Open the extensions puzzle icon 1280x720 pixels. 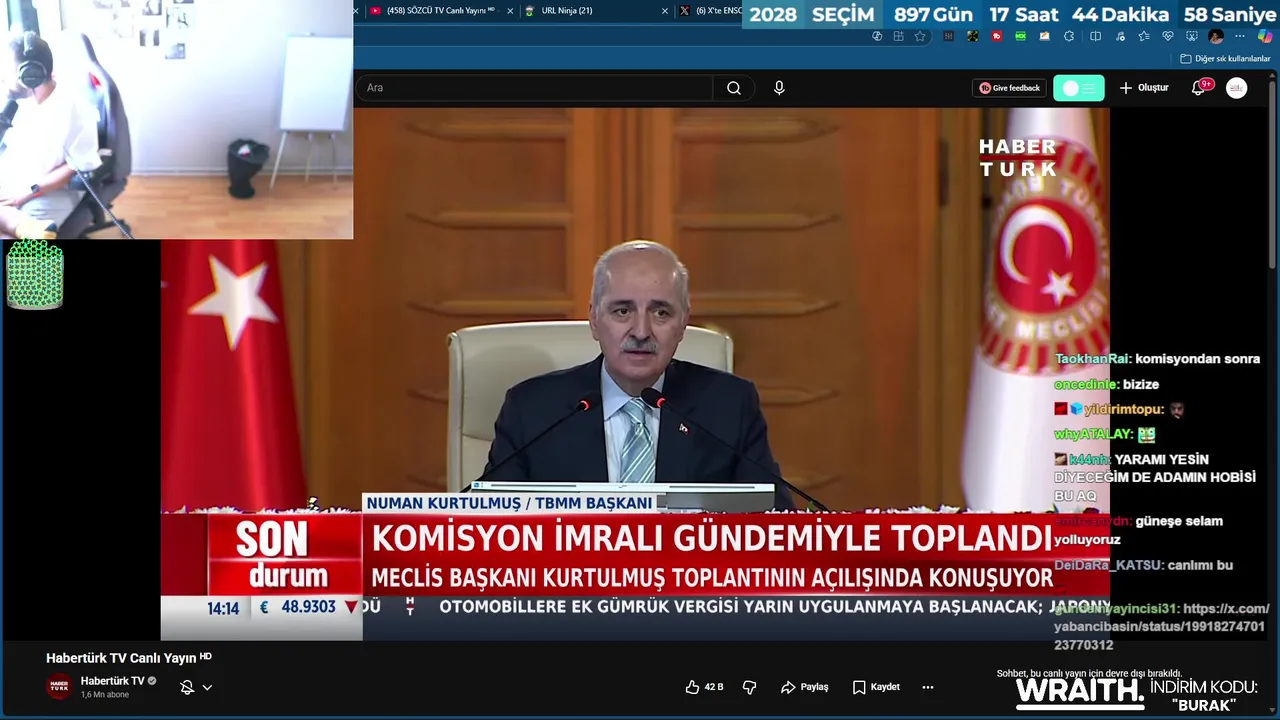click(x=1069, y=36)
